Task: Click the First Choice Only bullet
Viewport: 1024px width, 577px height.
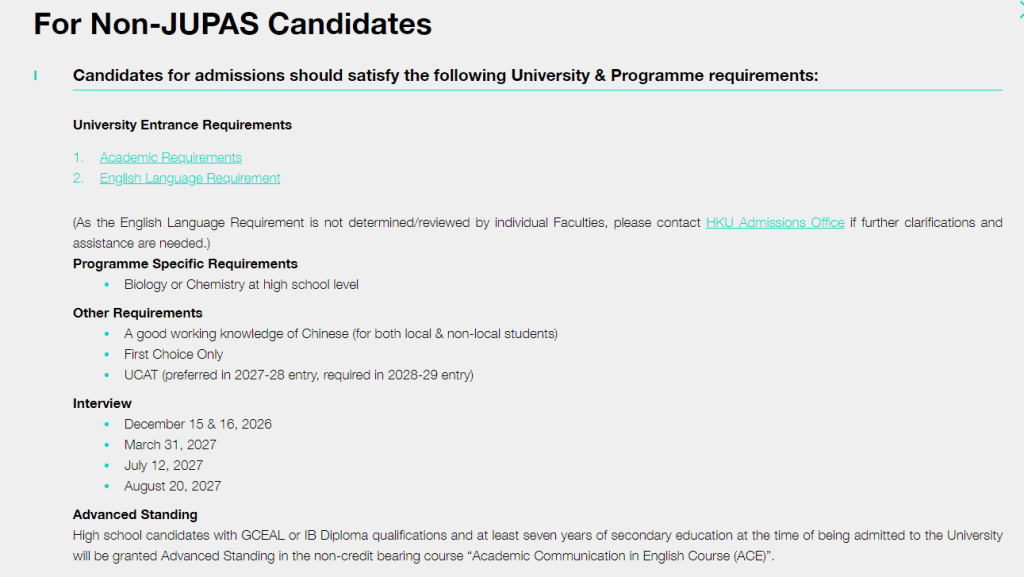Action: point(174,354)
